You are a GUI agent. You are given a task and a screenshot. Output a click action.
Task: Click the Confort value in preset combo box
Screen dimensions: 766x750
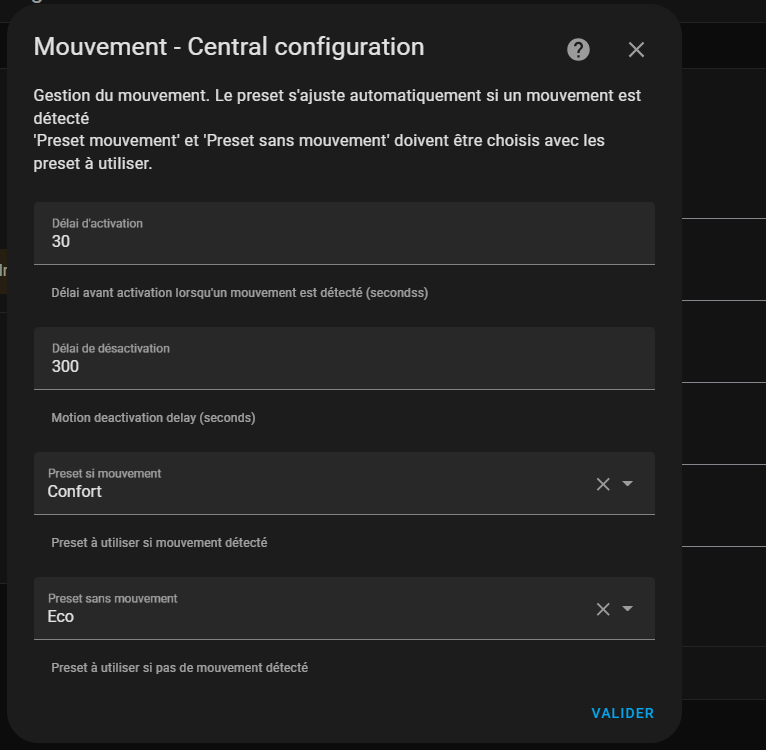(75, 492)
